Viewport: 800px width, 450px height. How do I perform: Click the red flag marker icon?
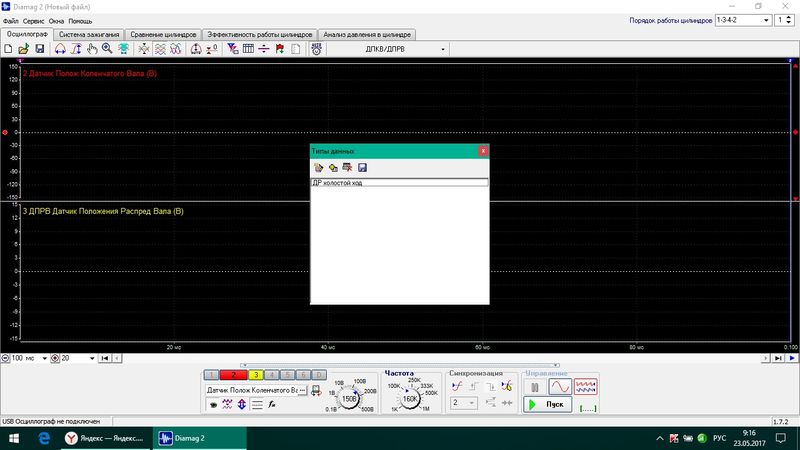click(280, 49)
